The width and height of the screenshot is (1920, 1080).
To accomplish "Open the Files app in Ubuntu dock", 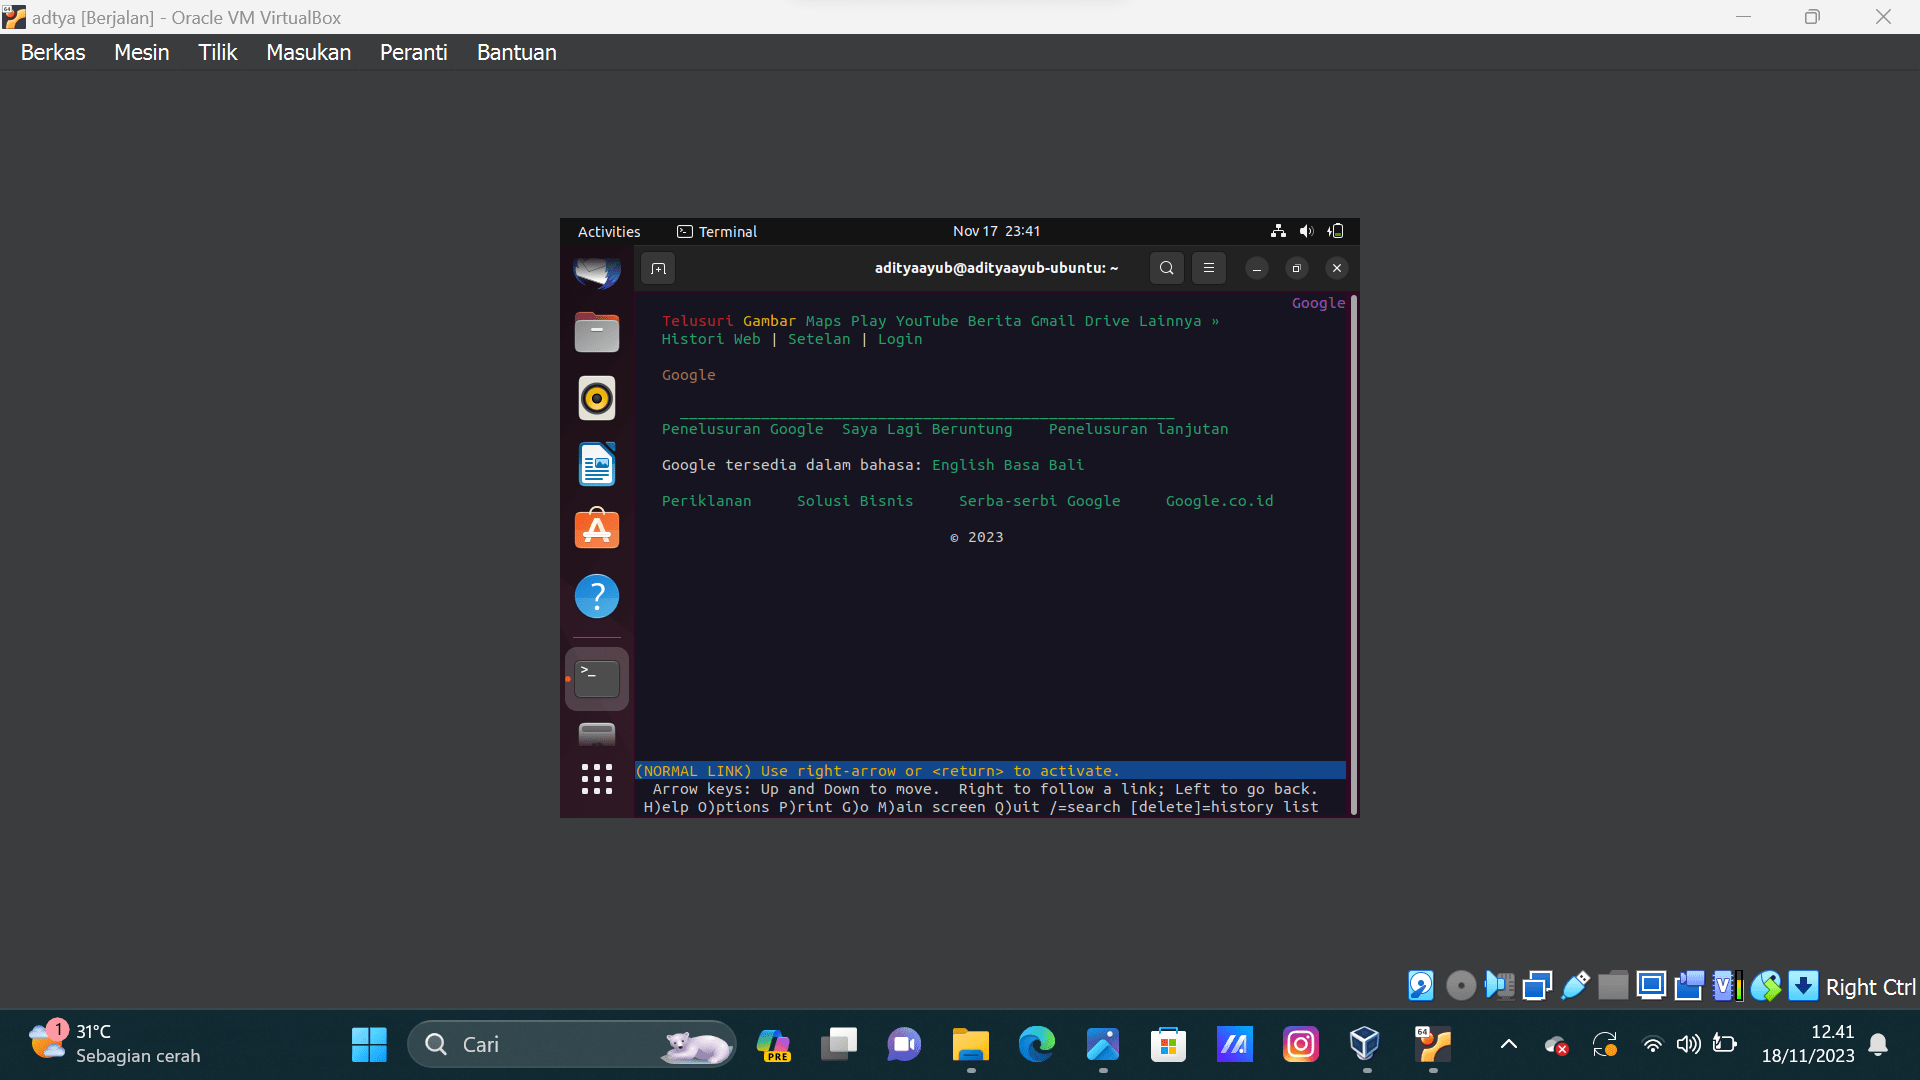I will 597,332.
